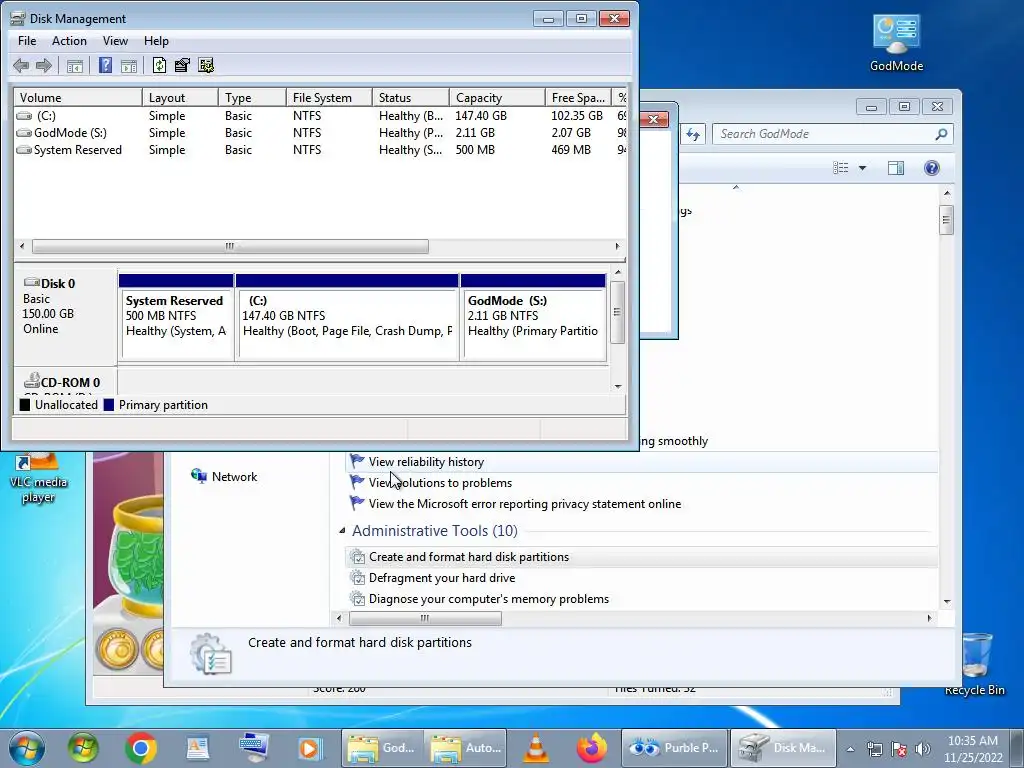Click the GodMode window help icon
This screenshot has width=1024, height=768.
click(931, 168)
